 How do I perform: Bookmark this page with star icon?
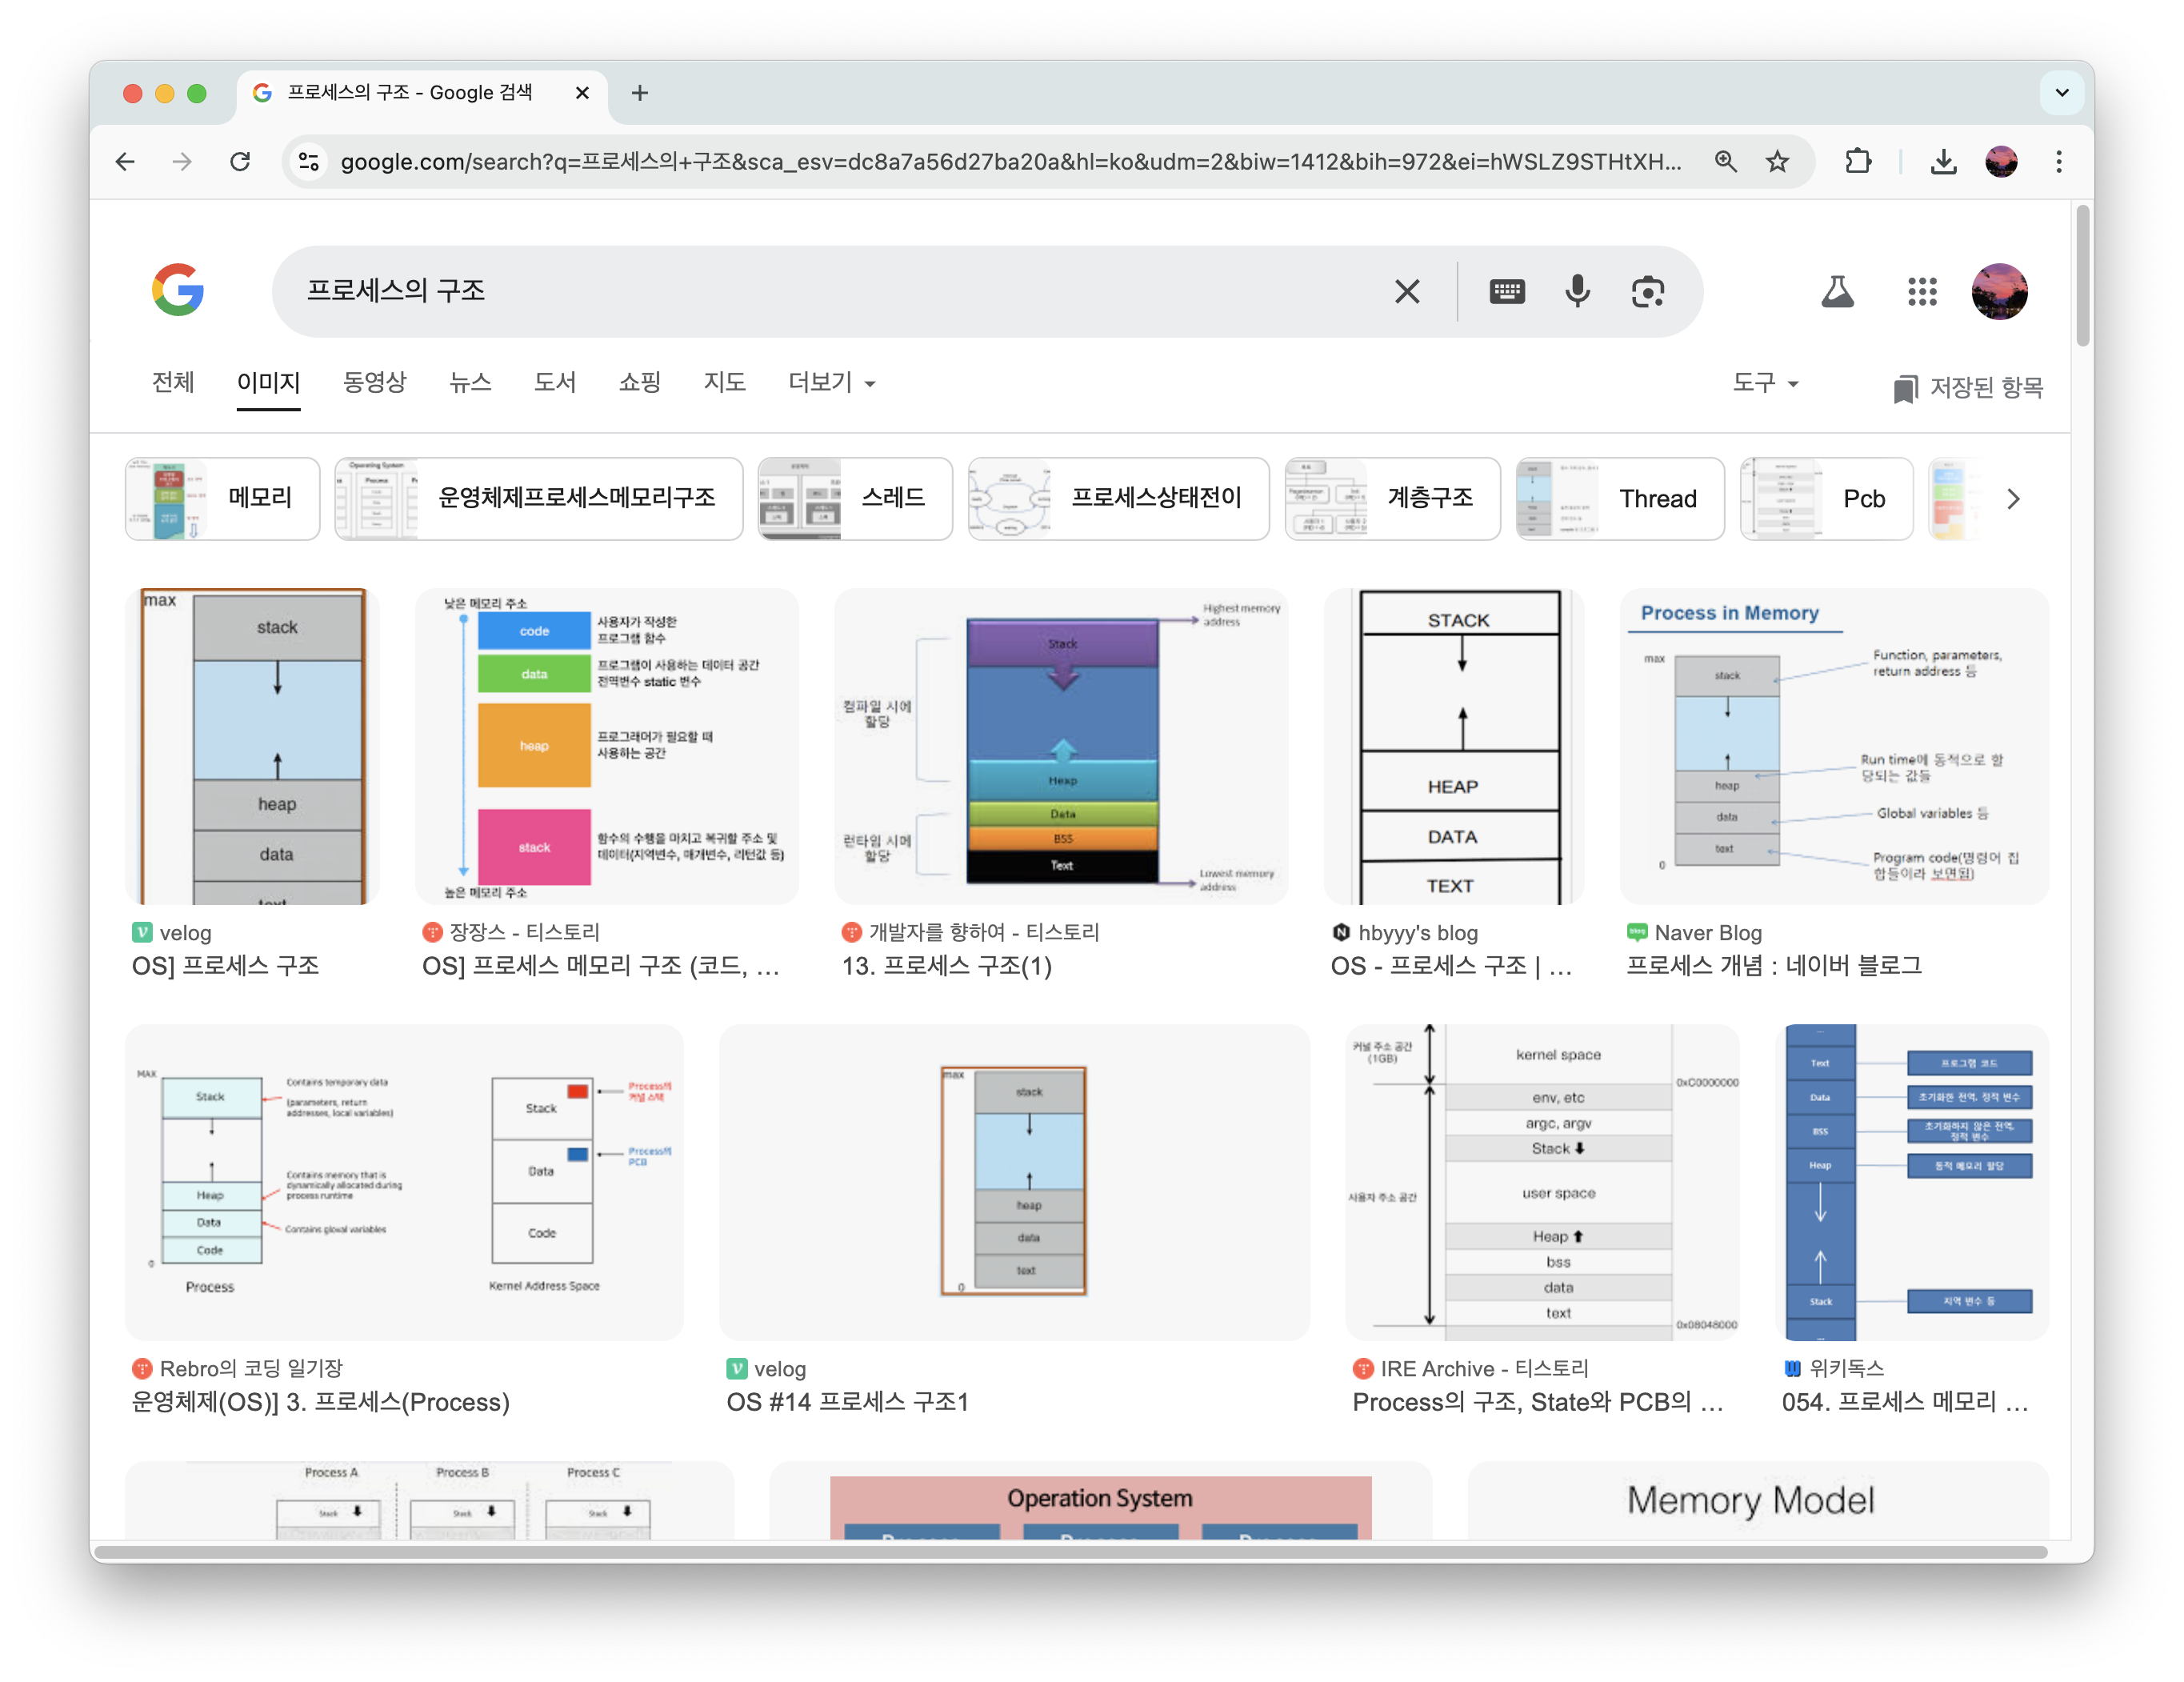click(1777, 161)
